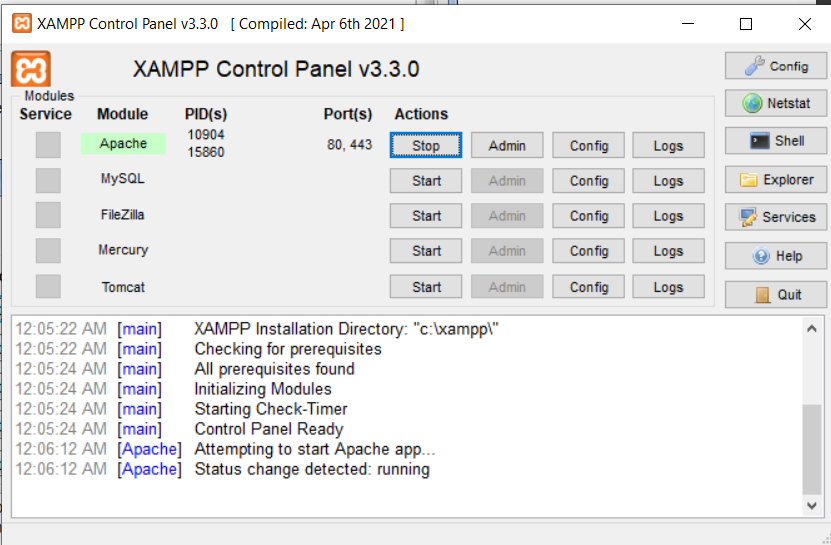This screenshot has width=831, height=545.
Task: Click Apache ports '80, 443'
Action: point(349,145)
